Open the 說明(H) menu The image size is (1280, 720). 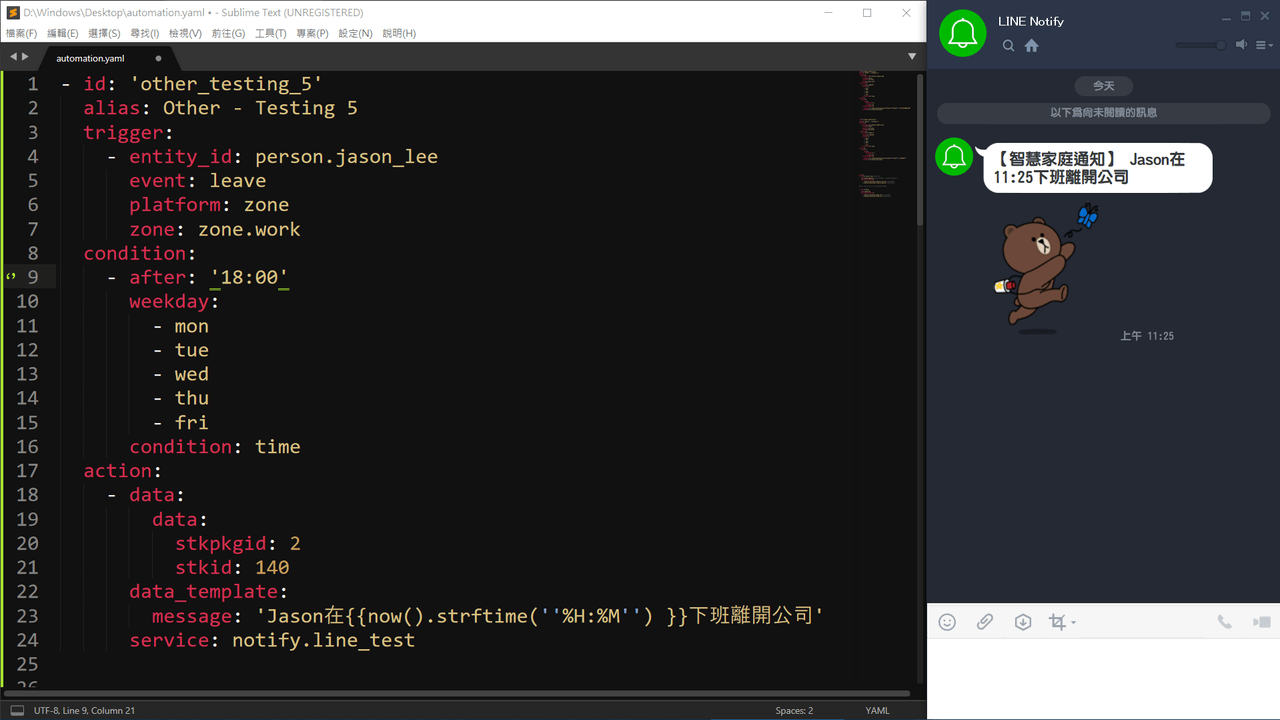click(398, 33)
